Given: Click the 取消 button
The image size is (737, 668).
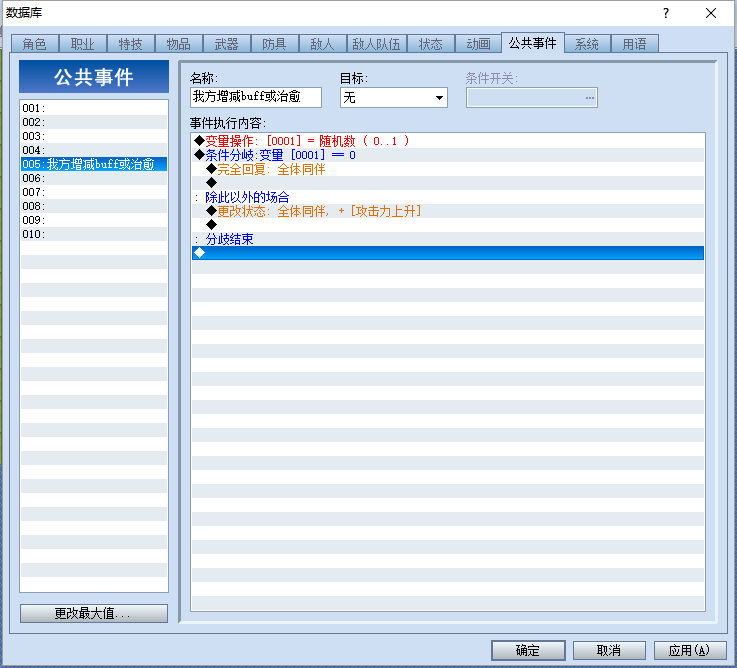Looking at the screenshot, I should [609, 650].
